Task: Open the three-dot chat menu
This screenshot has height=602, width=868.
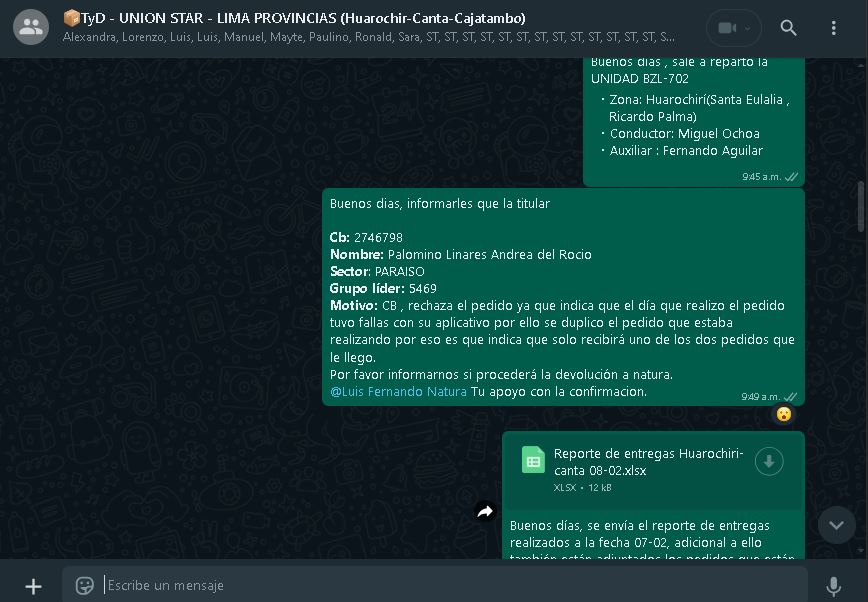Action: [833, 28]
